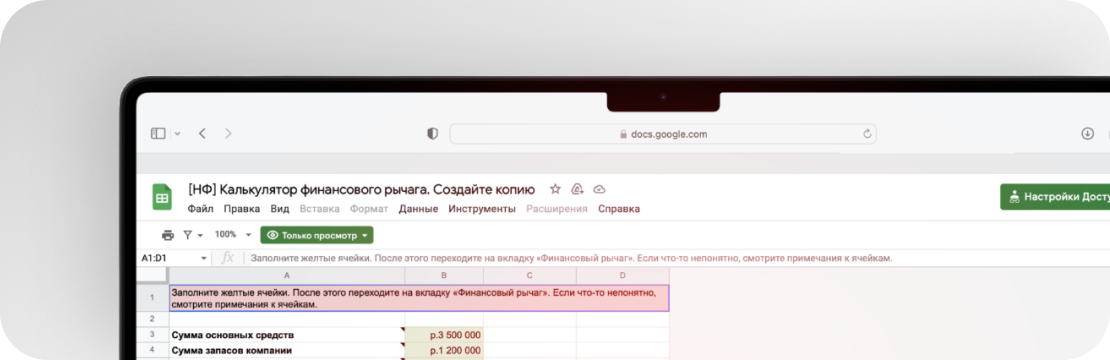Viewport: 1110px width, 360px height.
Task: Expand the filter views dropdown arrow
Action: point(200,236)
